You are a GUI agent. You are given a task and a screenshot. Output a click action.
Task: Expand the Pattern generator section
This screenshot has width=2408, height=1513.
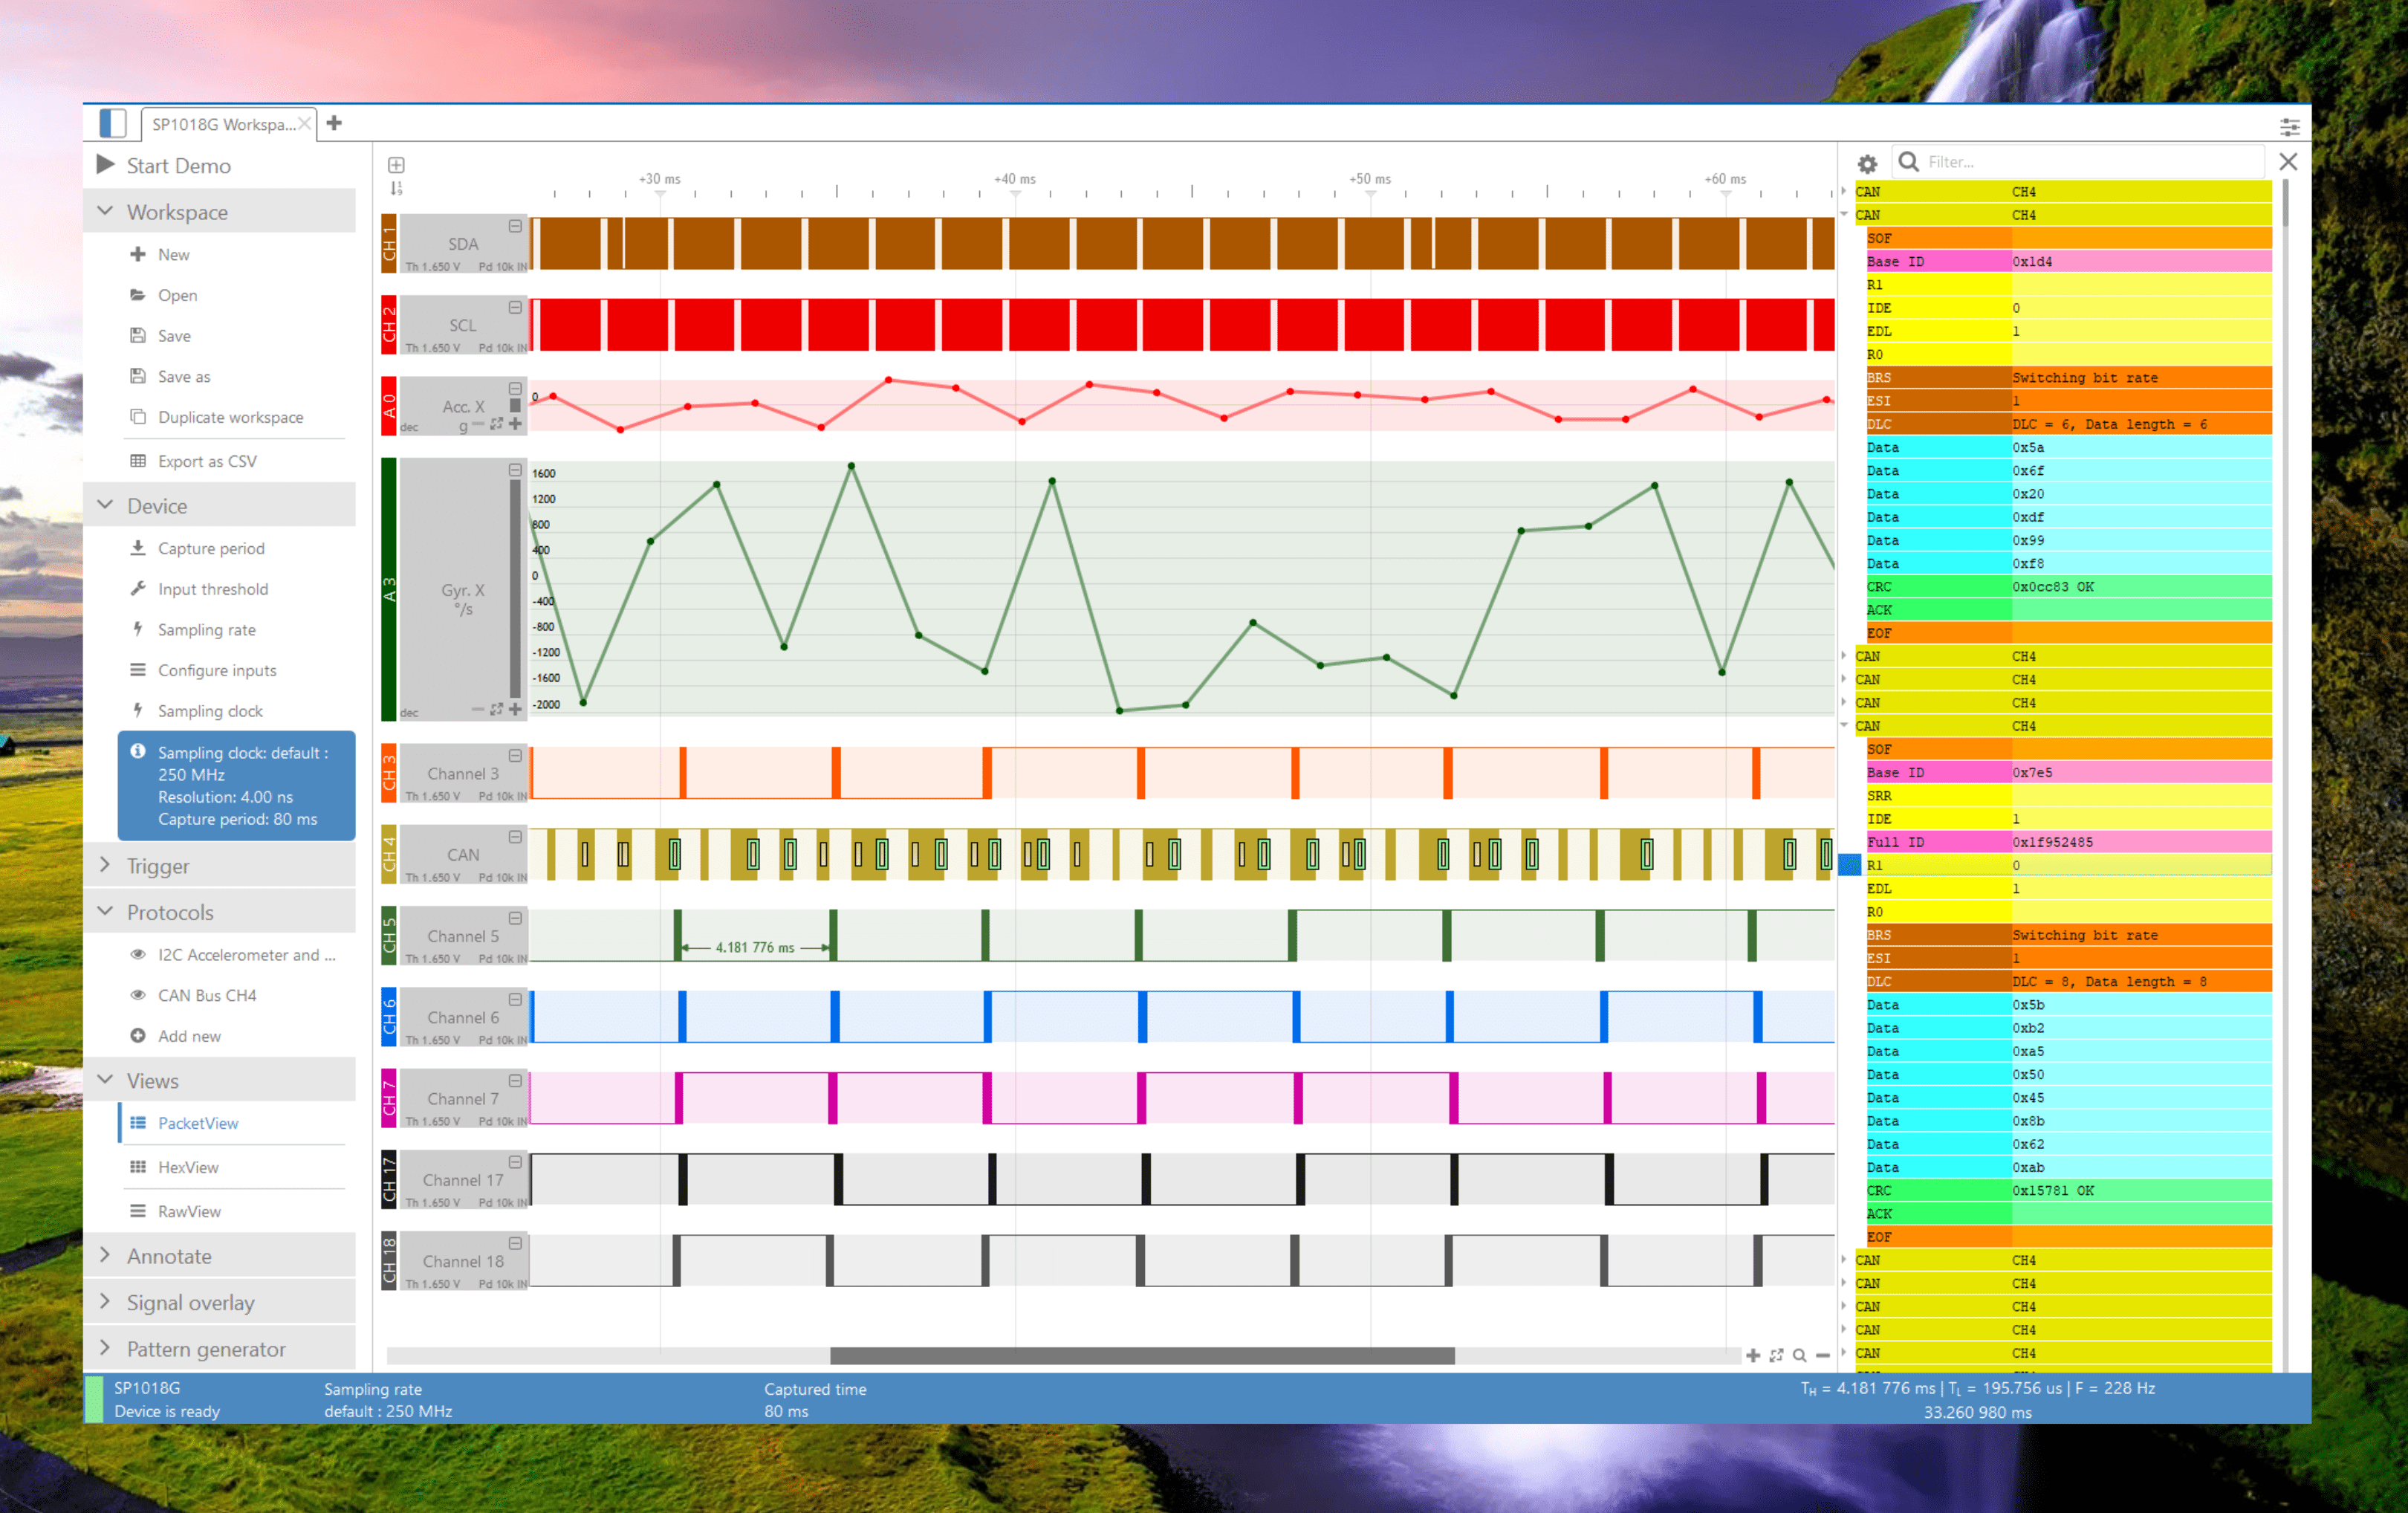click(x=205, y=1349)
